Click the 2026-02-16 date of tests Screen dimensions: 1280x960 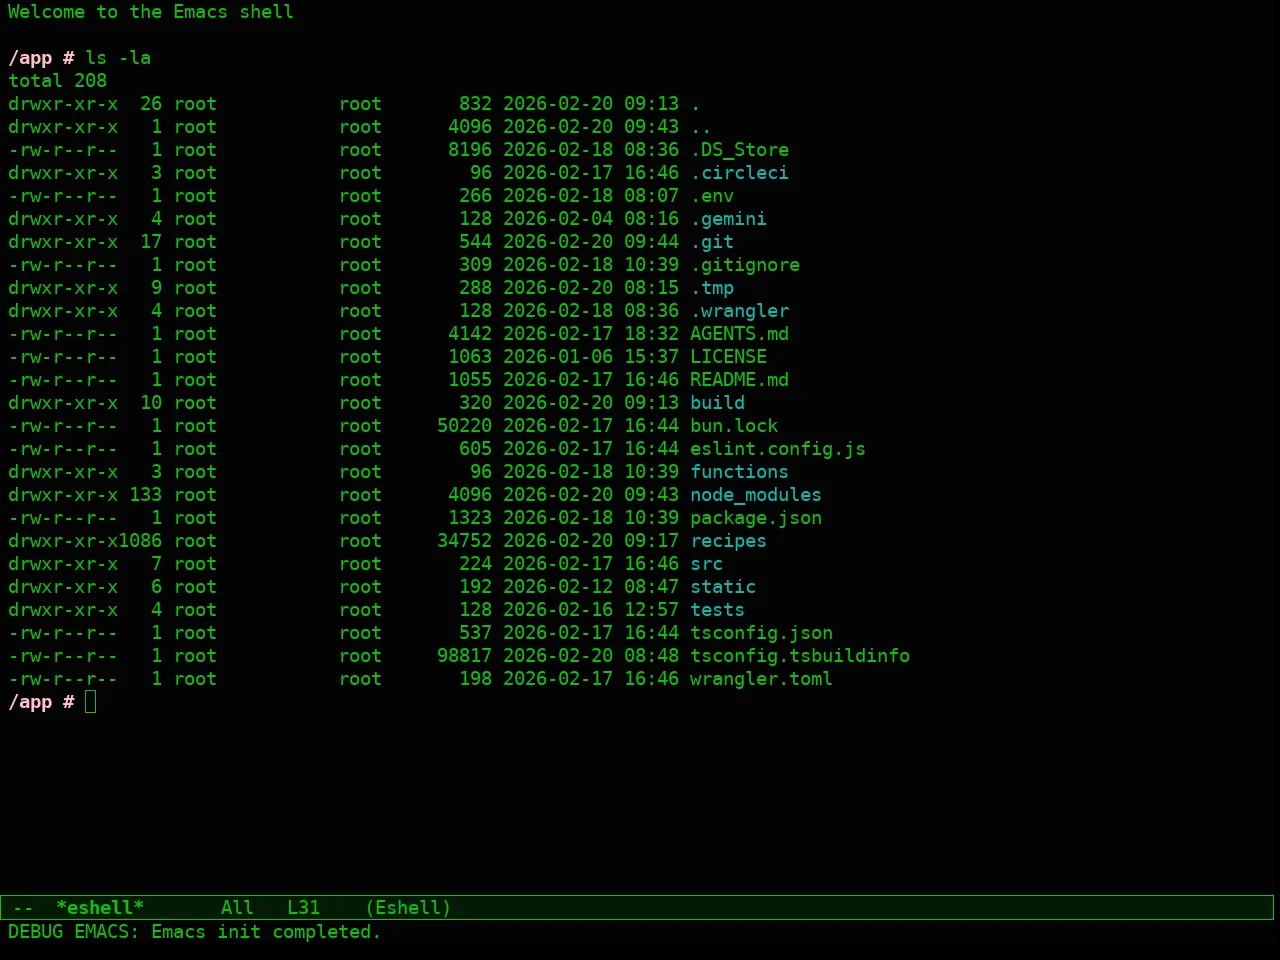click(x=558, y=610)
